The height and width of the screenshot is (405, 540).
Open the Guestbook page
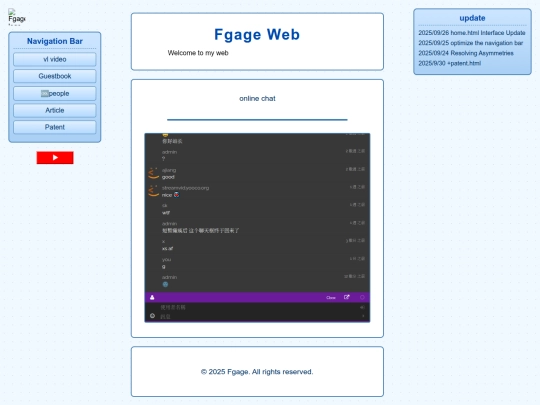55,76
